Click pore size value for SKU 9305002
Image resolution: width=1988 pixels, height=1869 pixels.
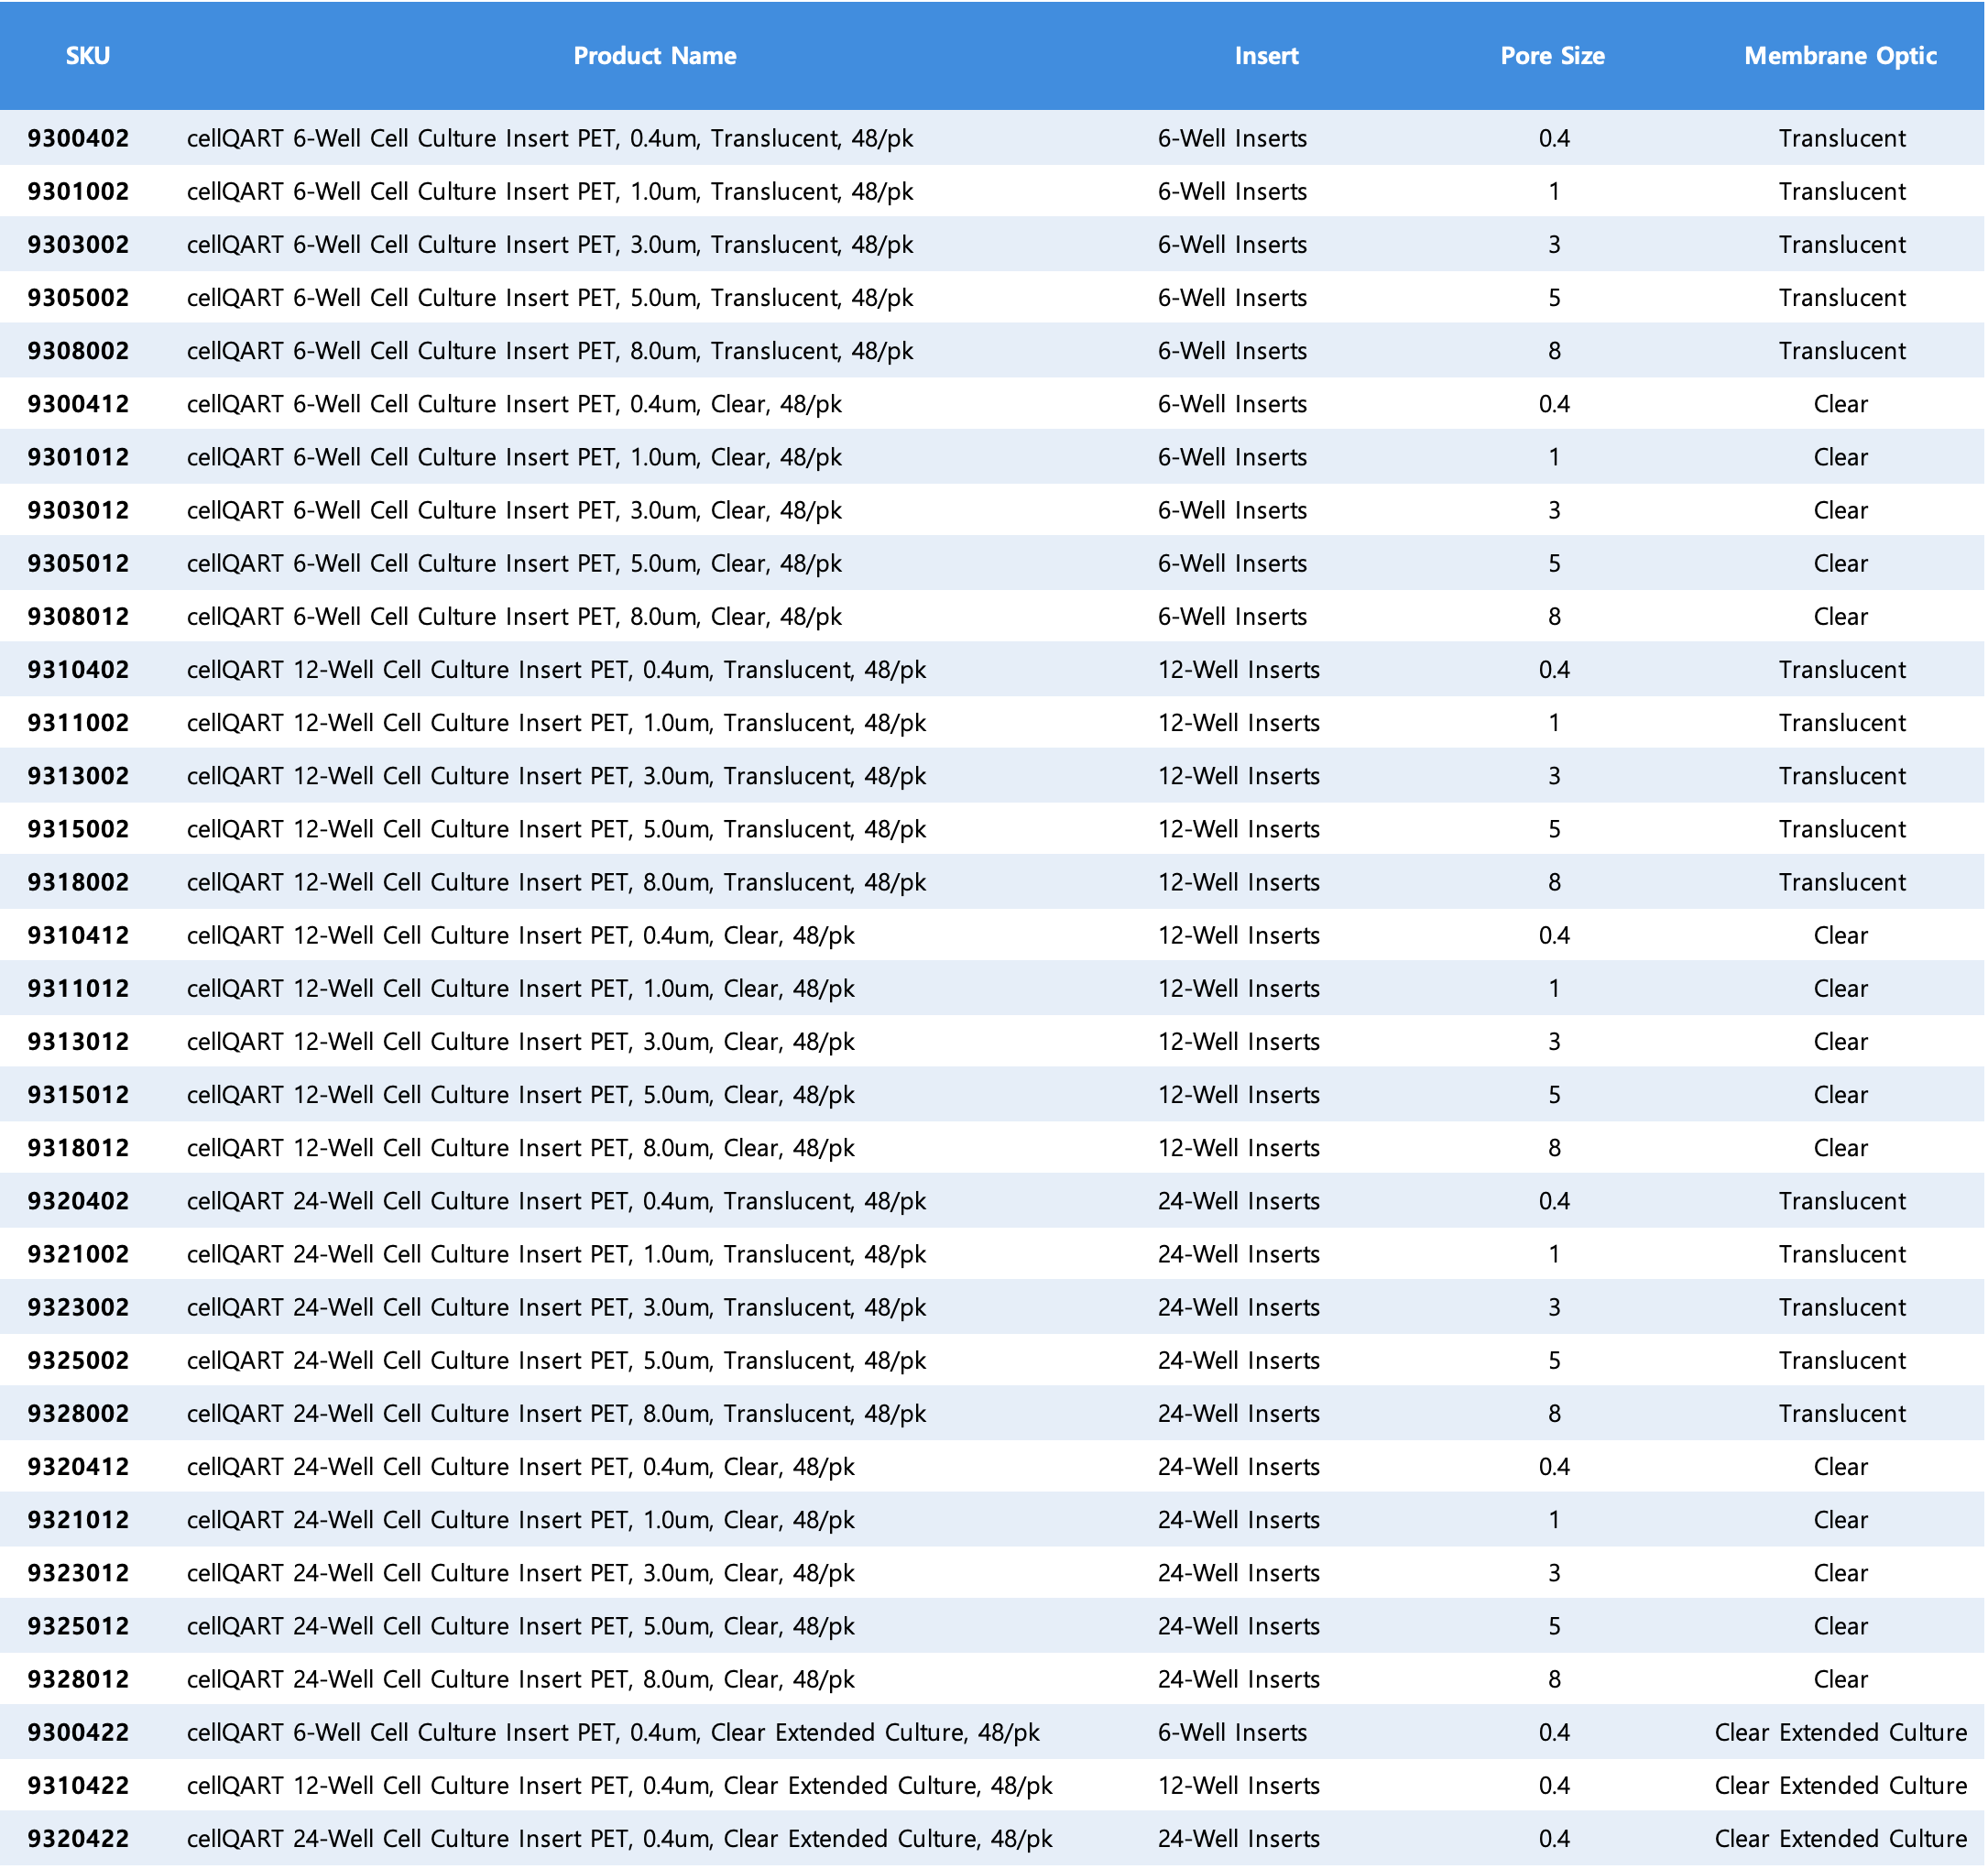(1553, 297)
